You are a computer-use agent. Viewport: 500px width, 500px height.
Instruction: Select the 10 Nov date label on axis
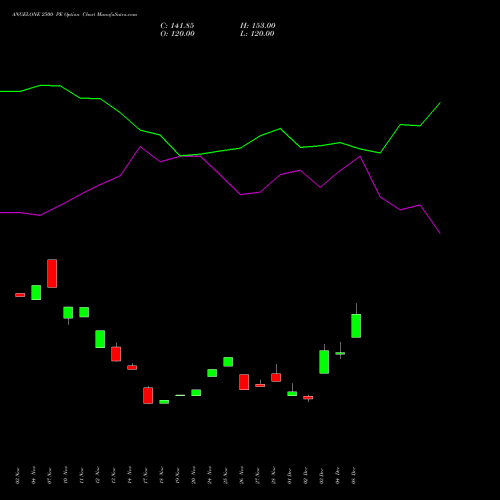point(66,475)
